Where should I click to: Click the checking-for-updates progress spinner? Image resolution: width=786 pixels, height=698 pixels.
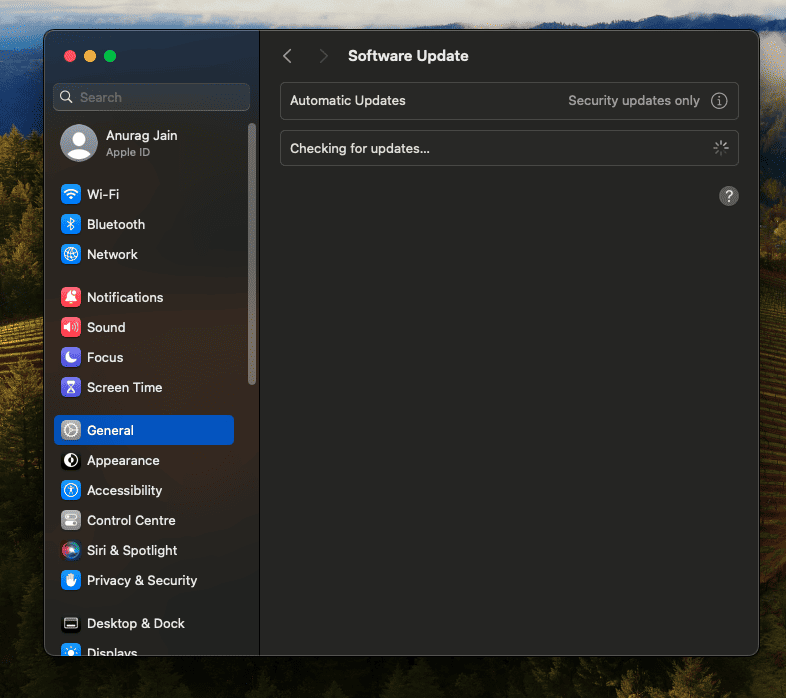(721, 148)
